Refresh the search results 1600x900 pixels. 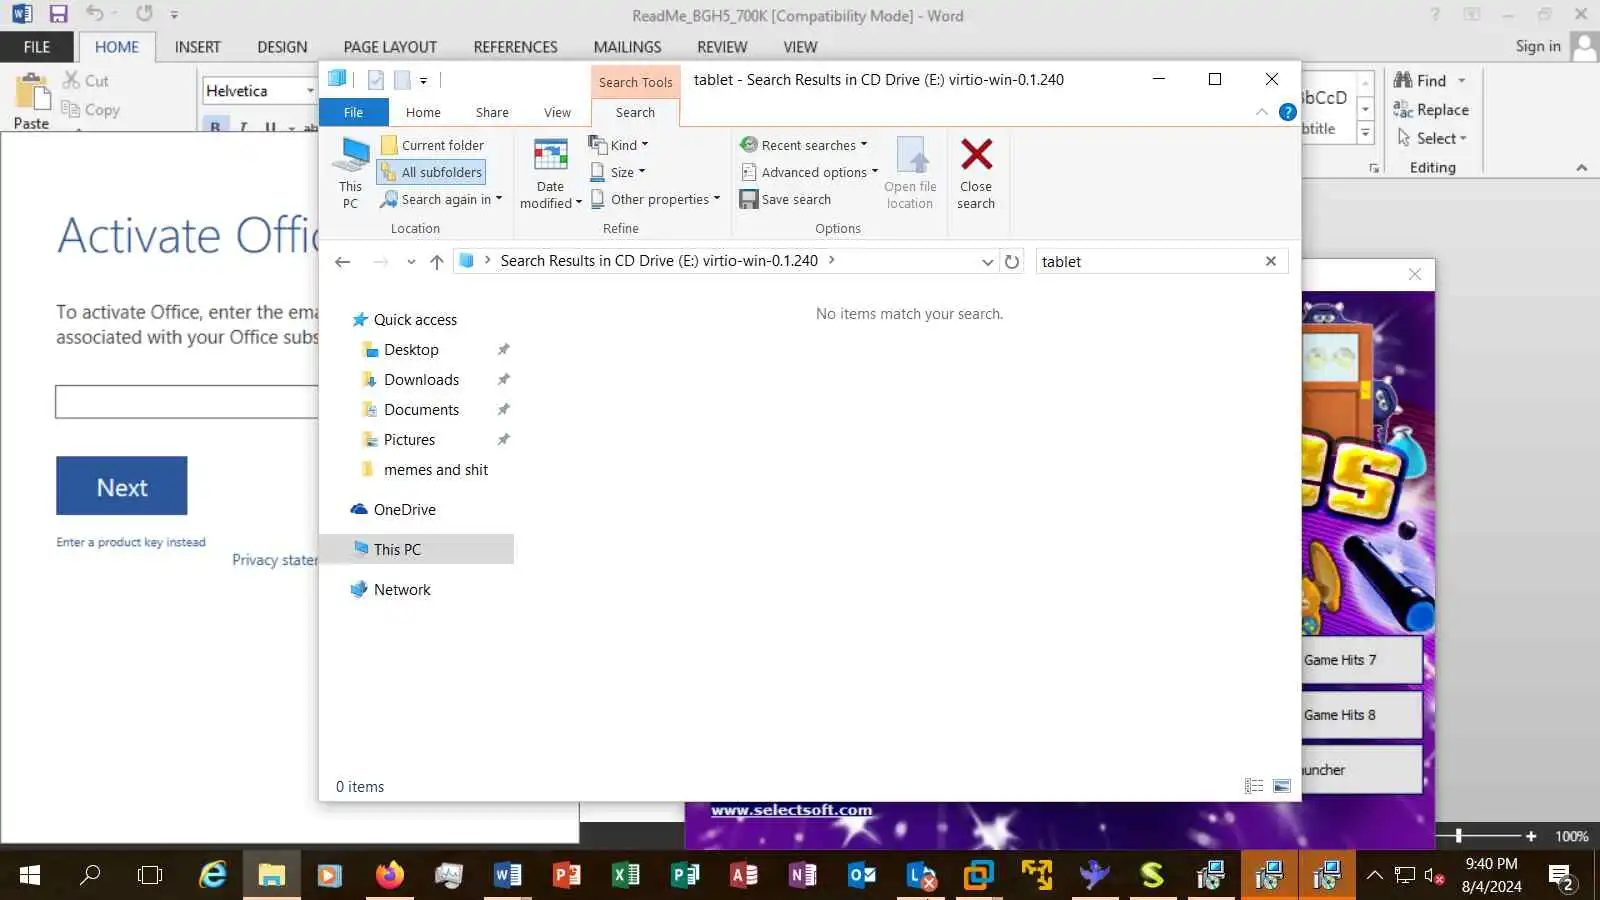[x=1012, y=261]
